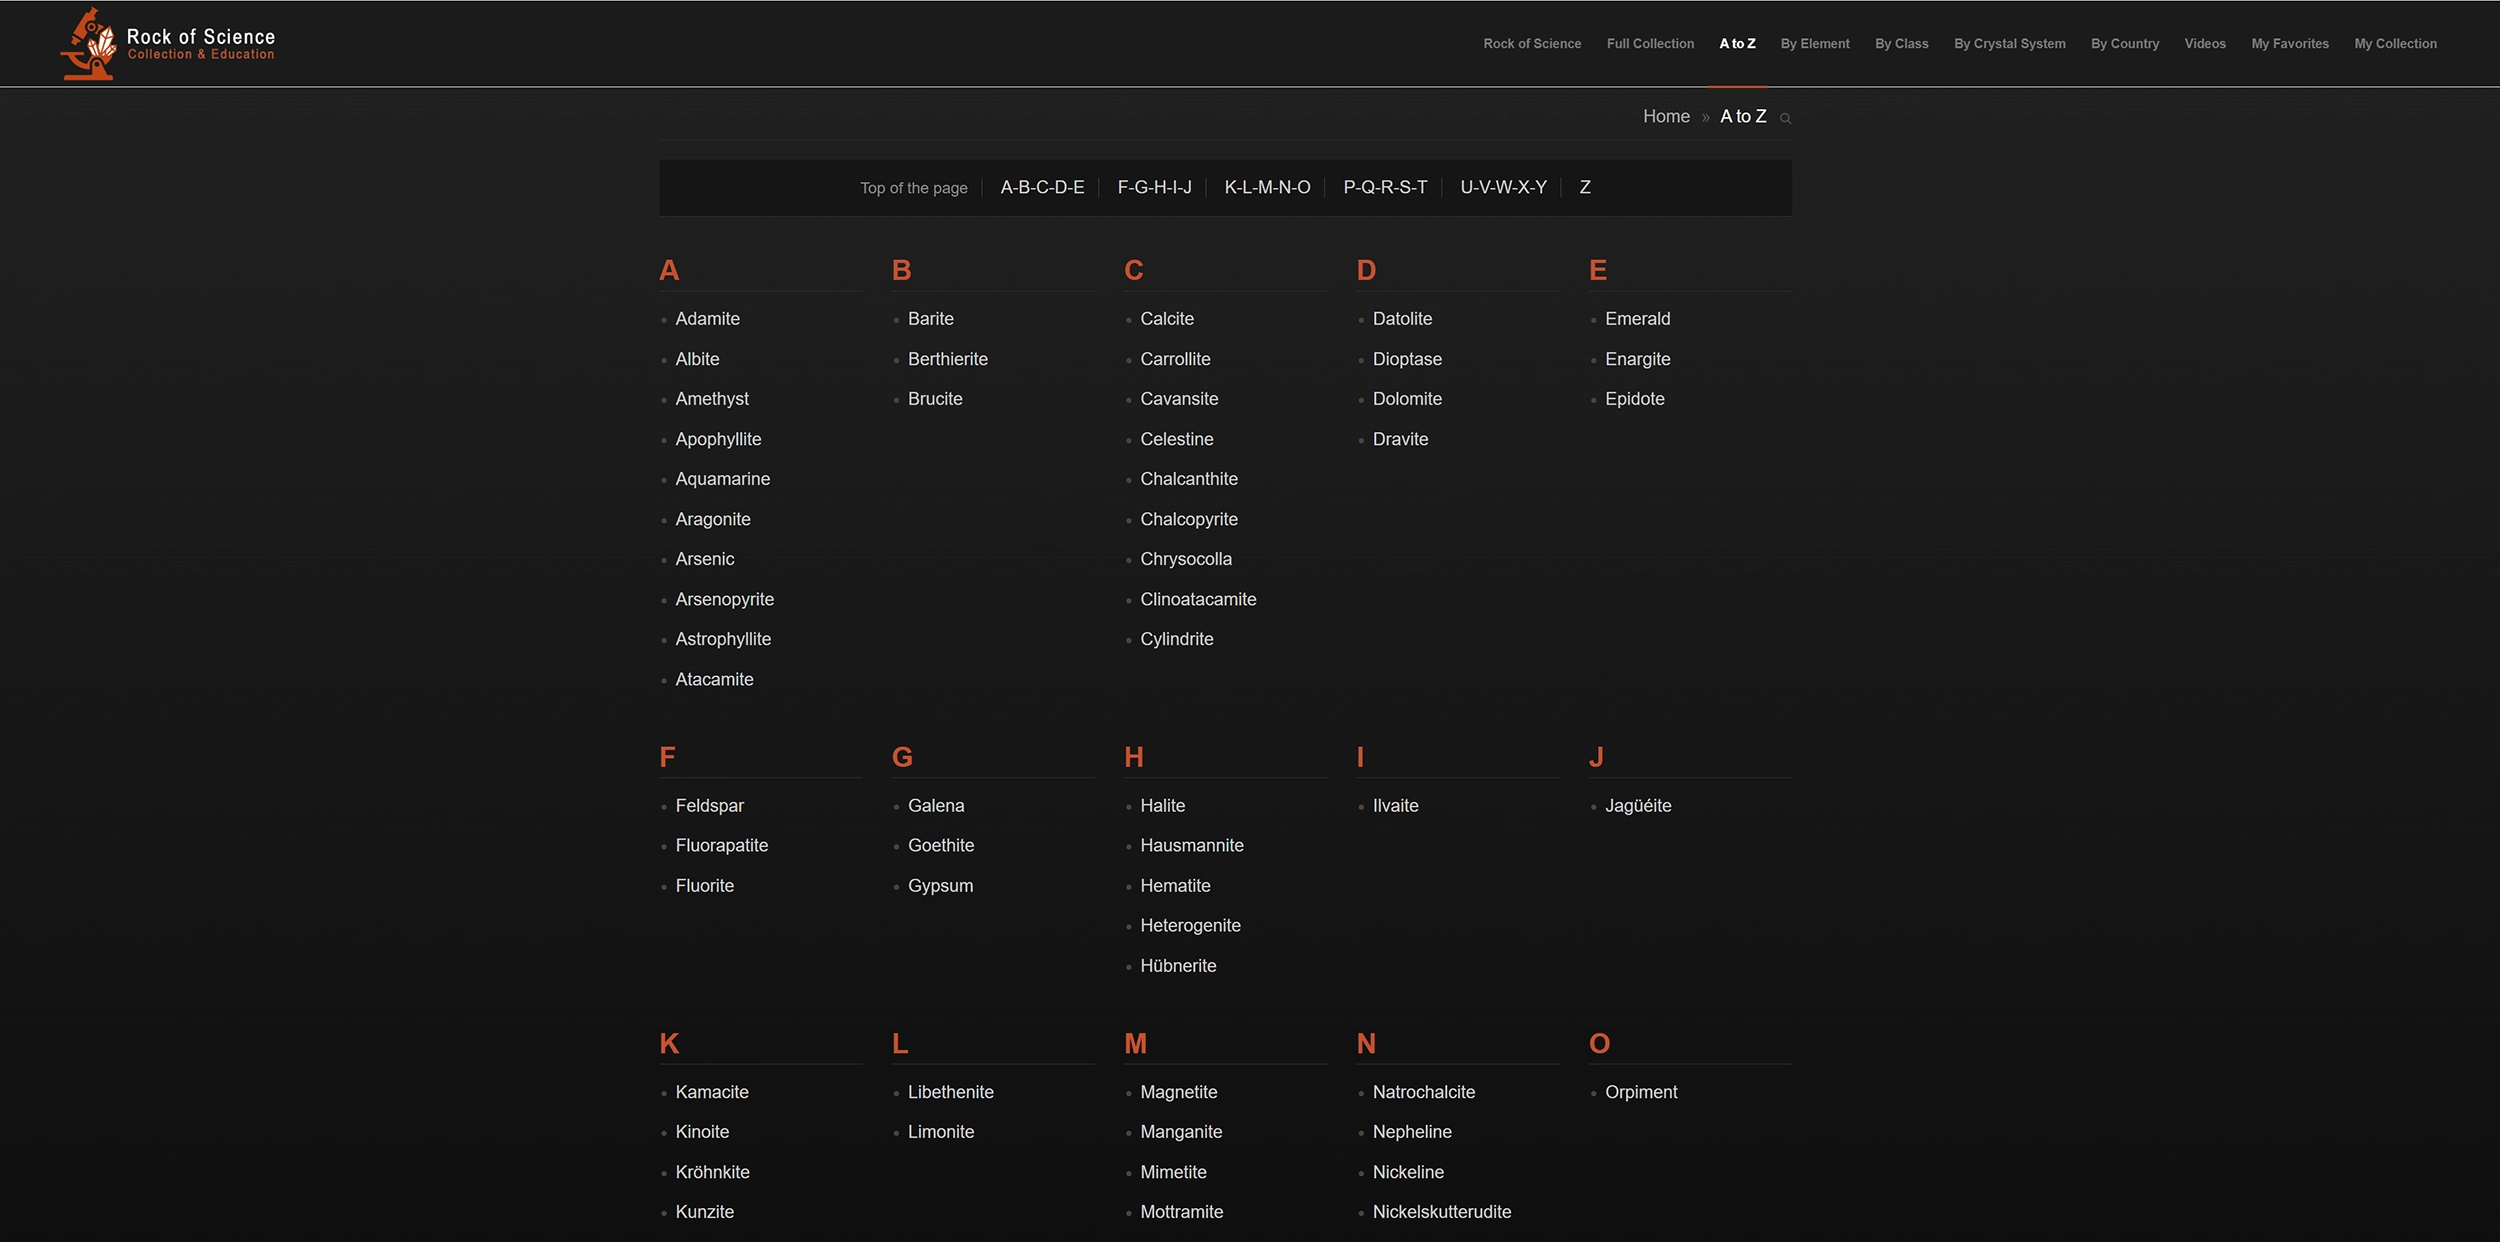Click the Berthierite link
The width and height of the screenshot is (2500, 1242).
[947, 359]
